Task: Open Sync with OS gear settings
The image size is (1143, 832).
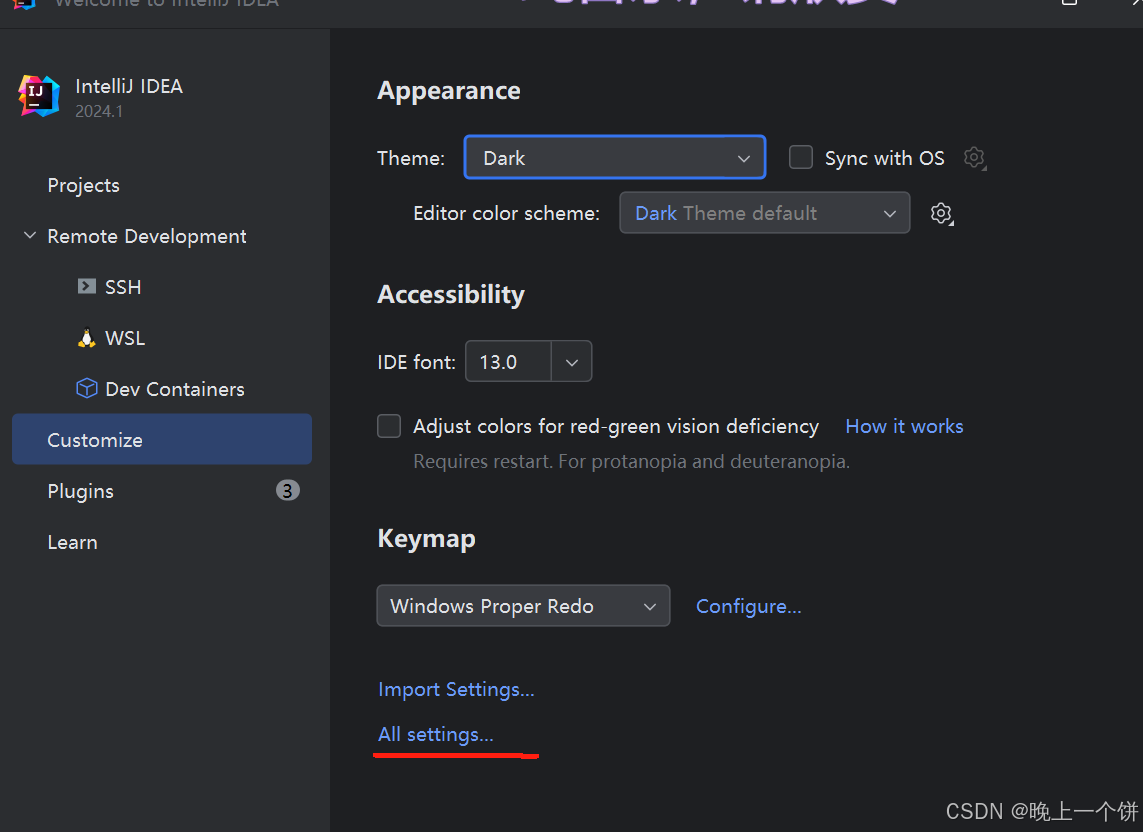Action: [x=975, y=158]
